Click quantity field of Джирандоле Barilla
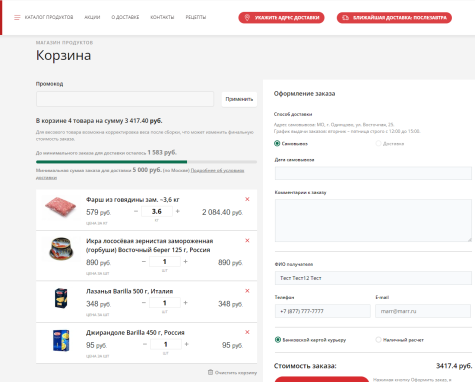 (166, 344)
